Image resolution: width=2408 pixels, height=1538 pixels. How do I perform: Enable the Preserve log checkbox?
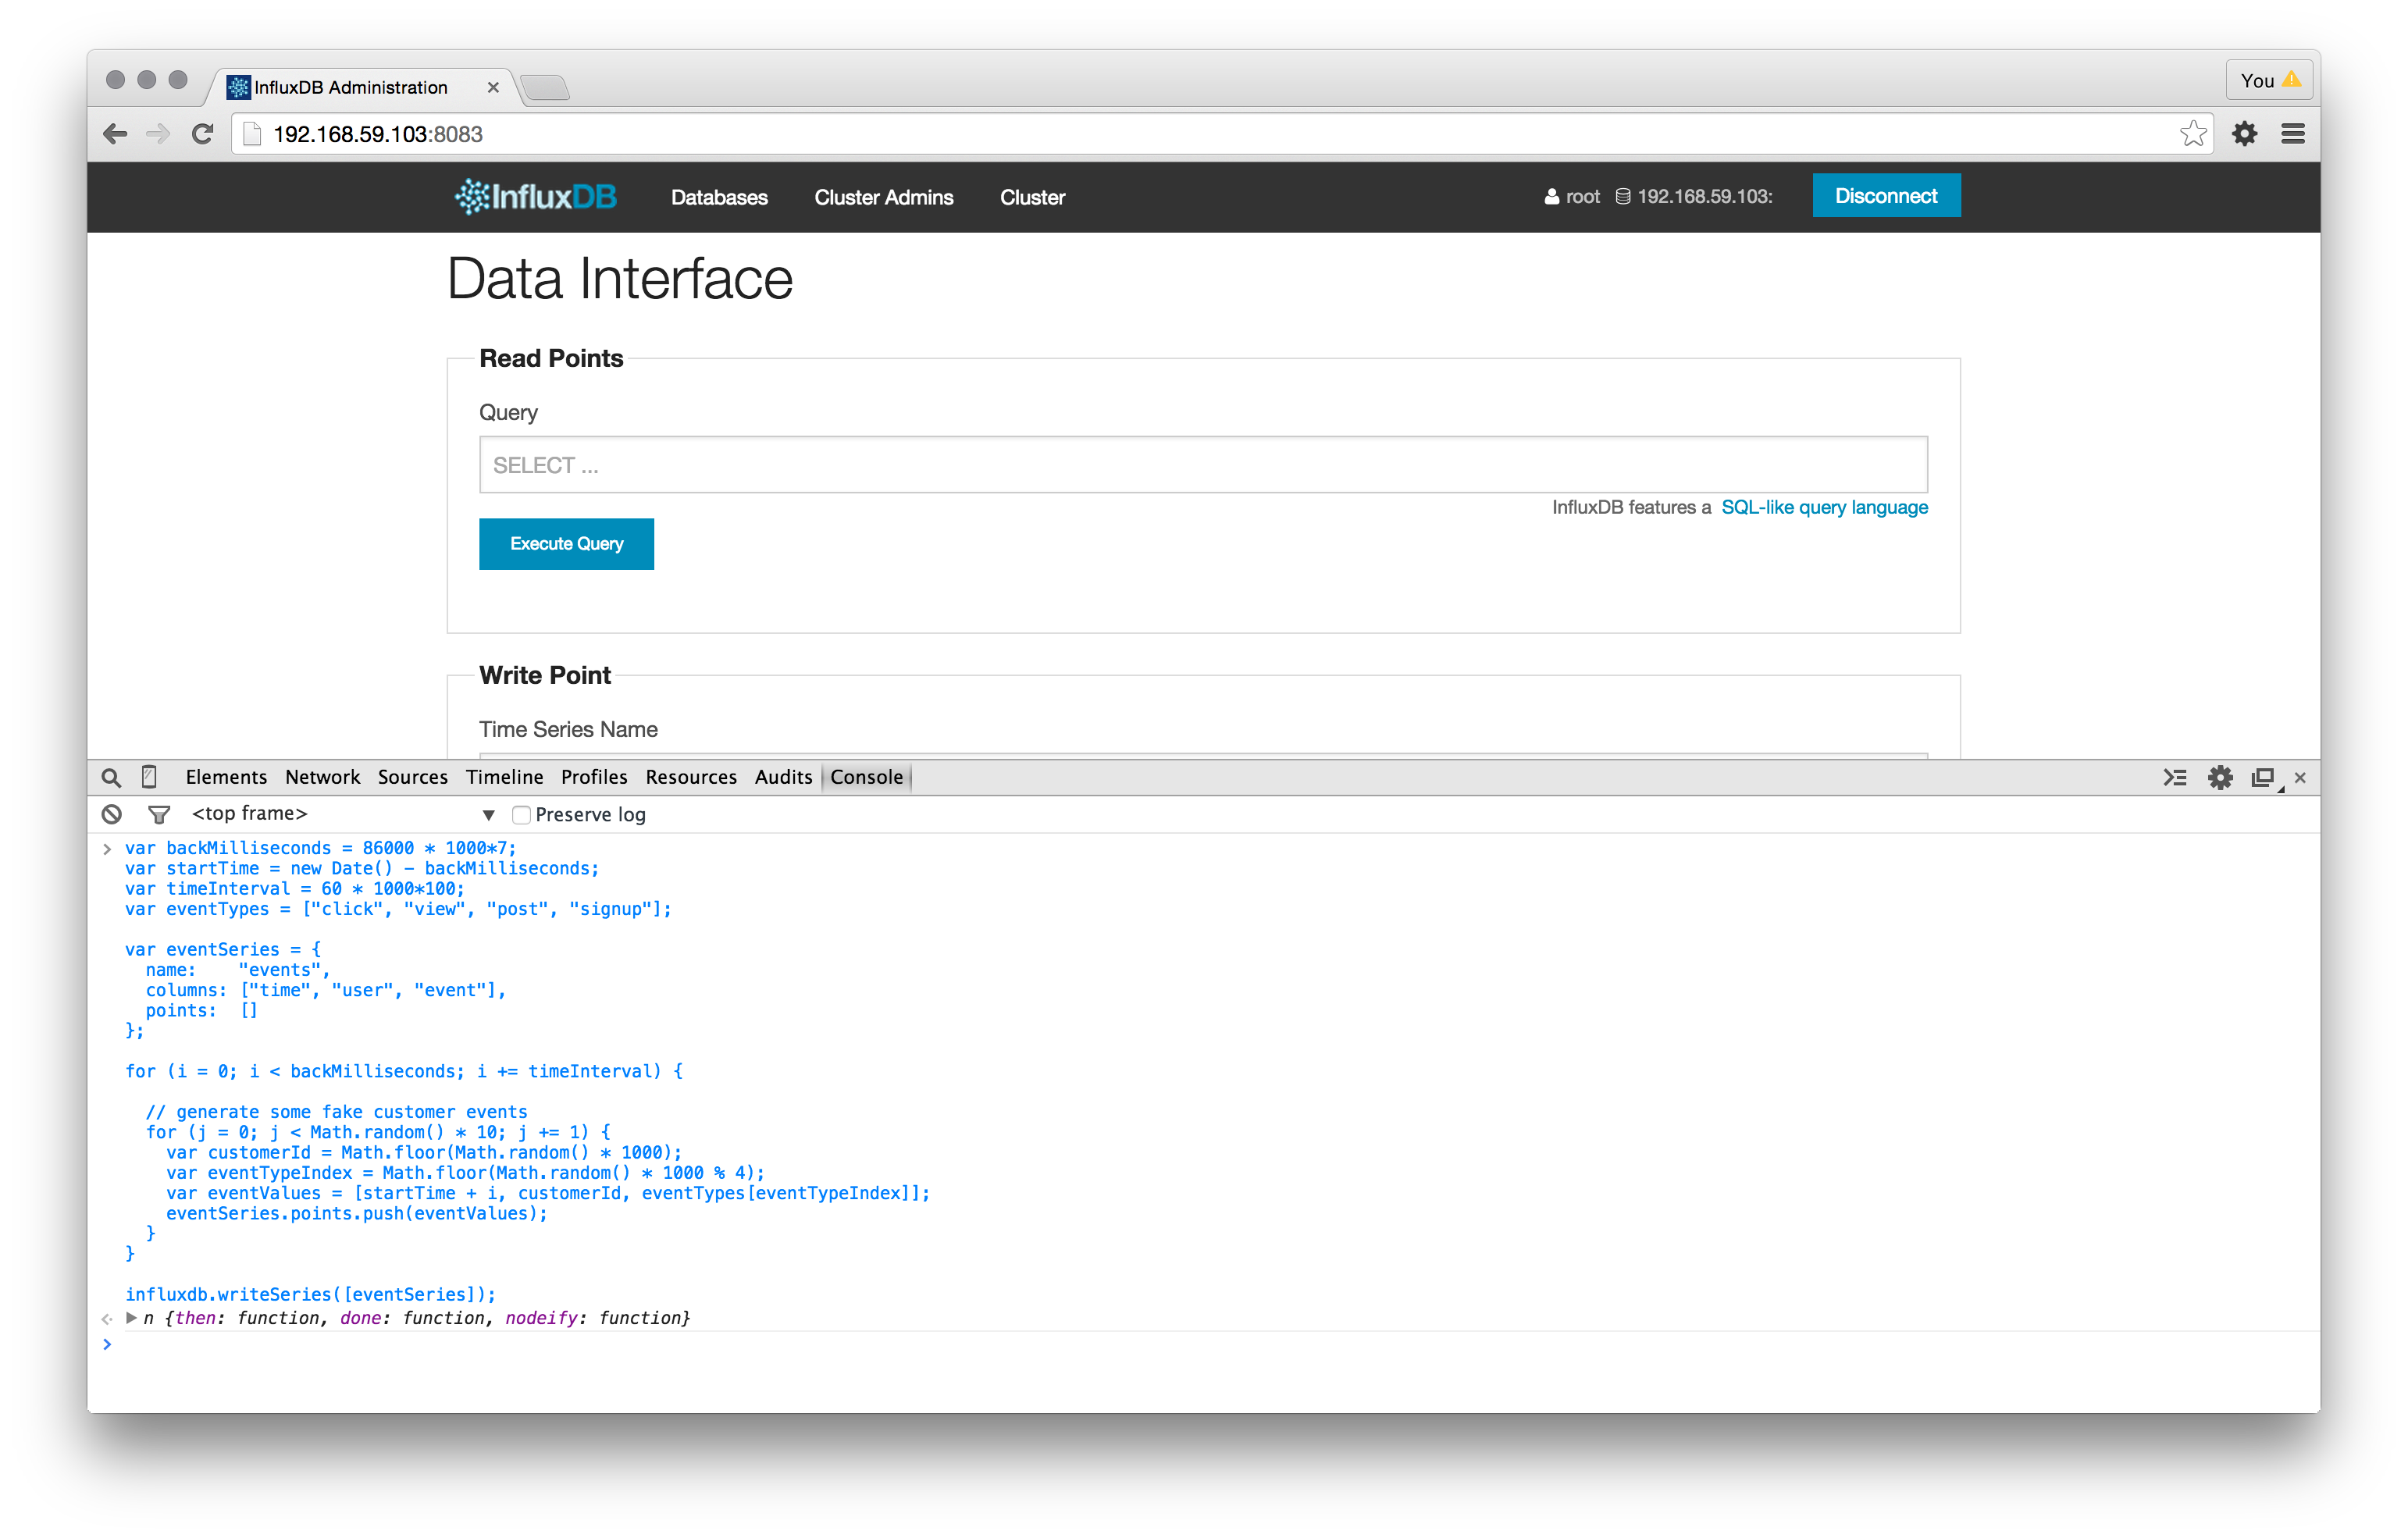coord(522,814)
